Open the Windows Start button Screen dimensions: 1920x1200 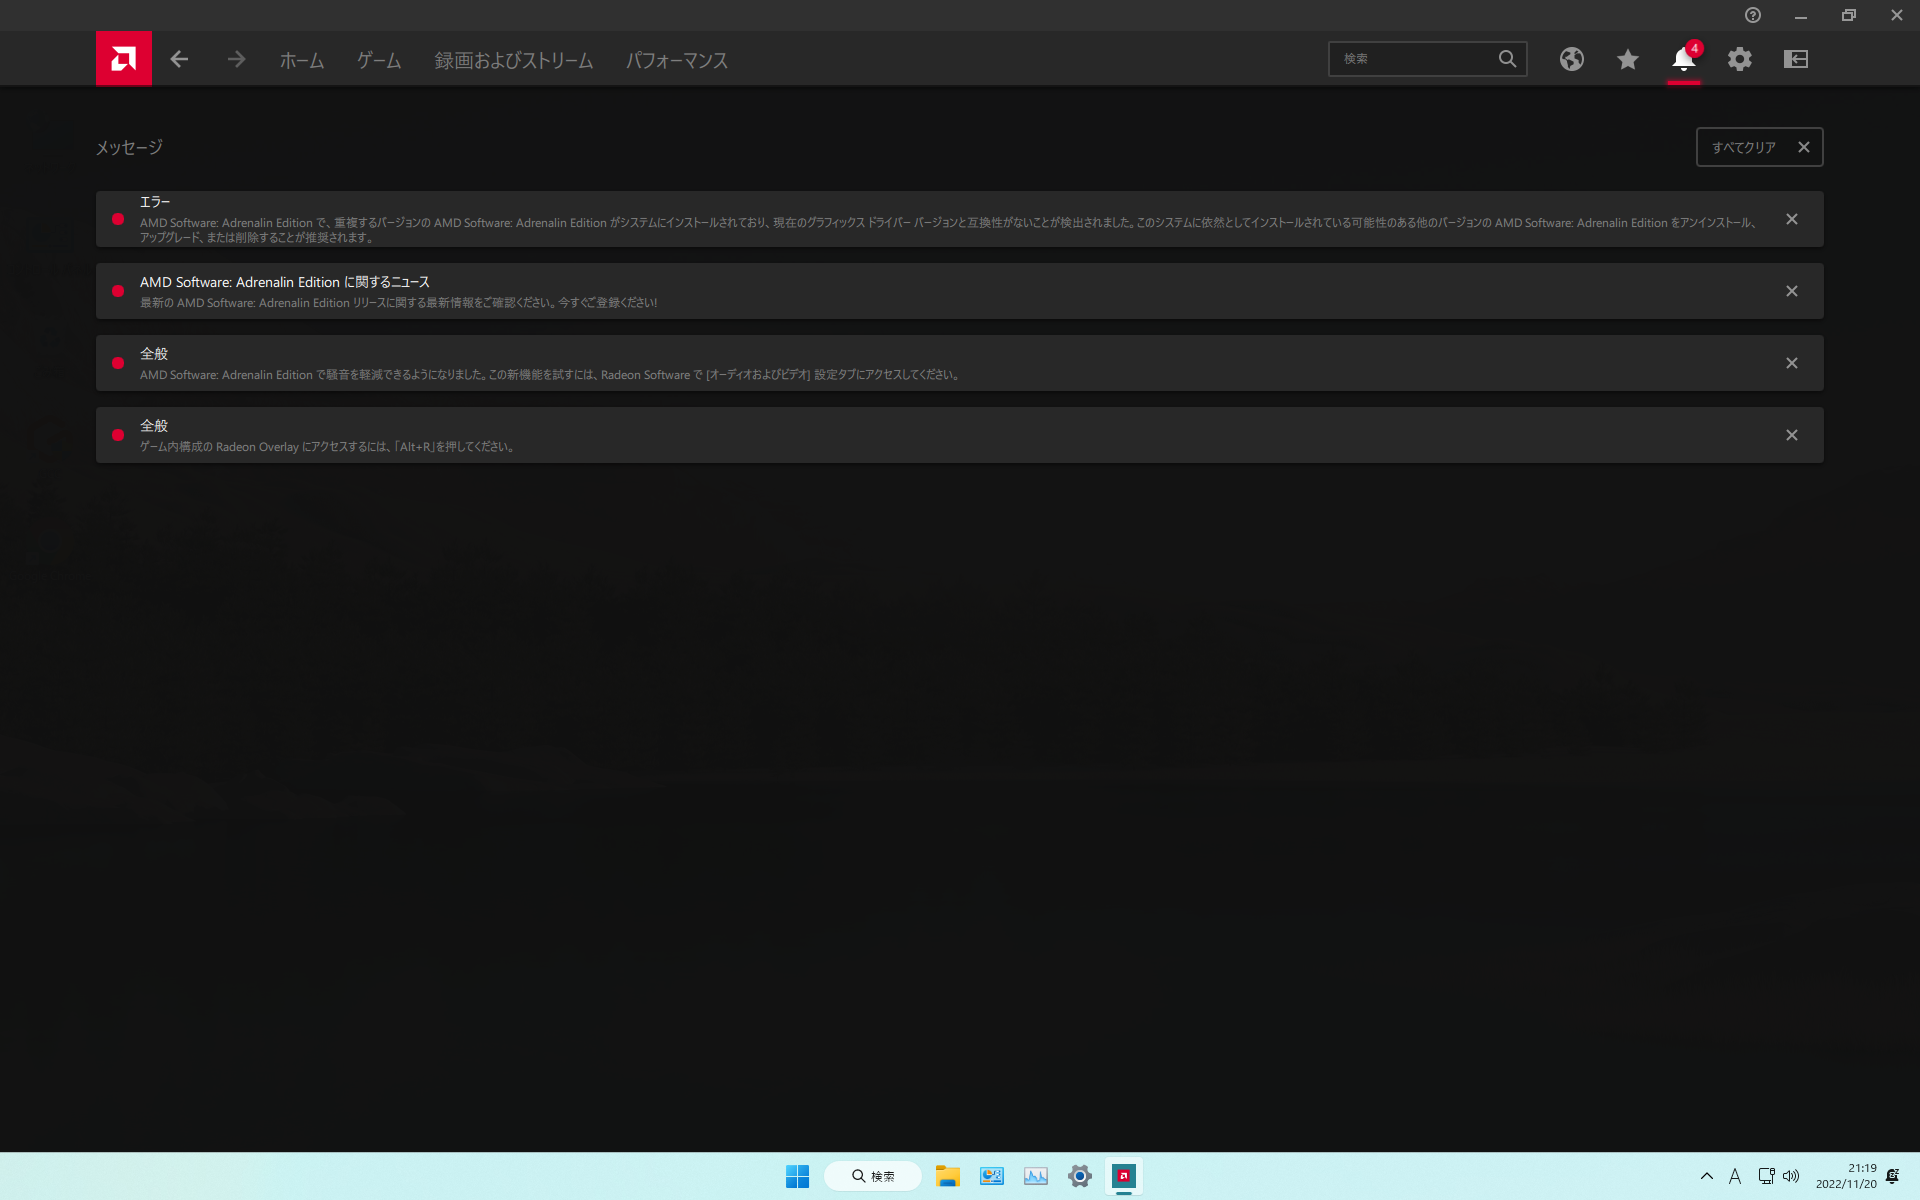click(x=797, y=1176)
